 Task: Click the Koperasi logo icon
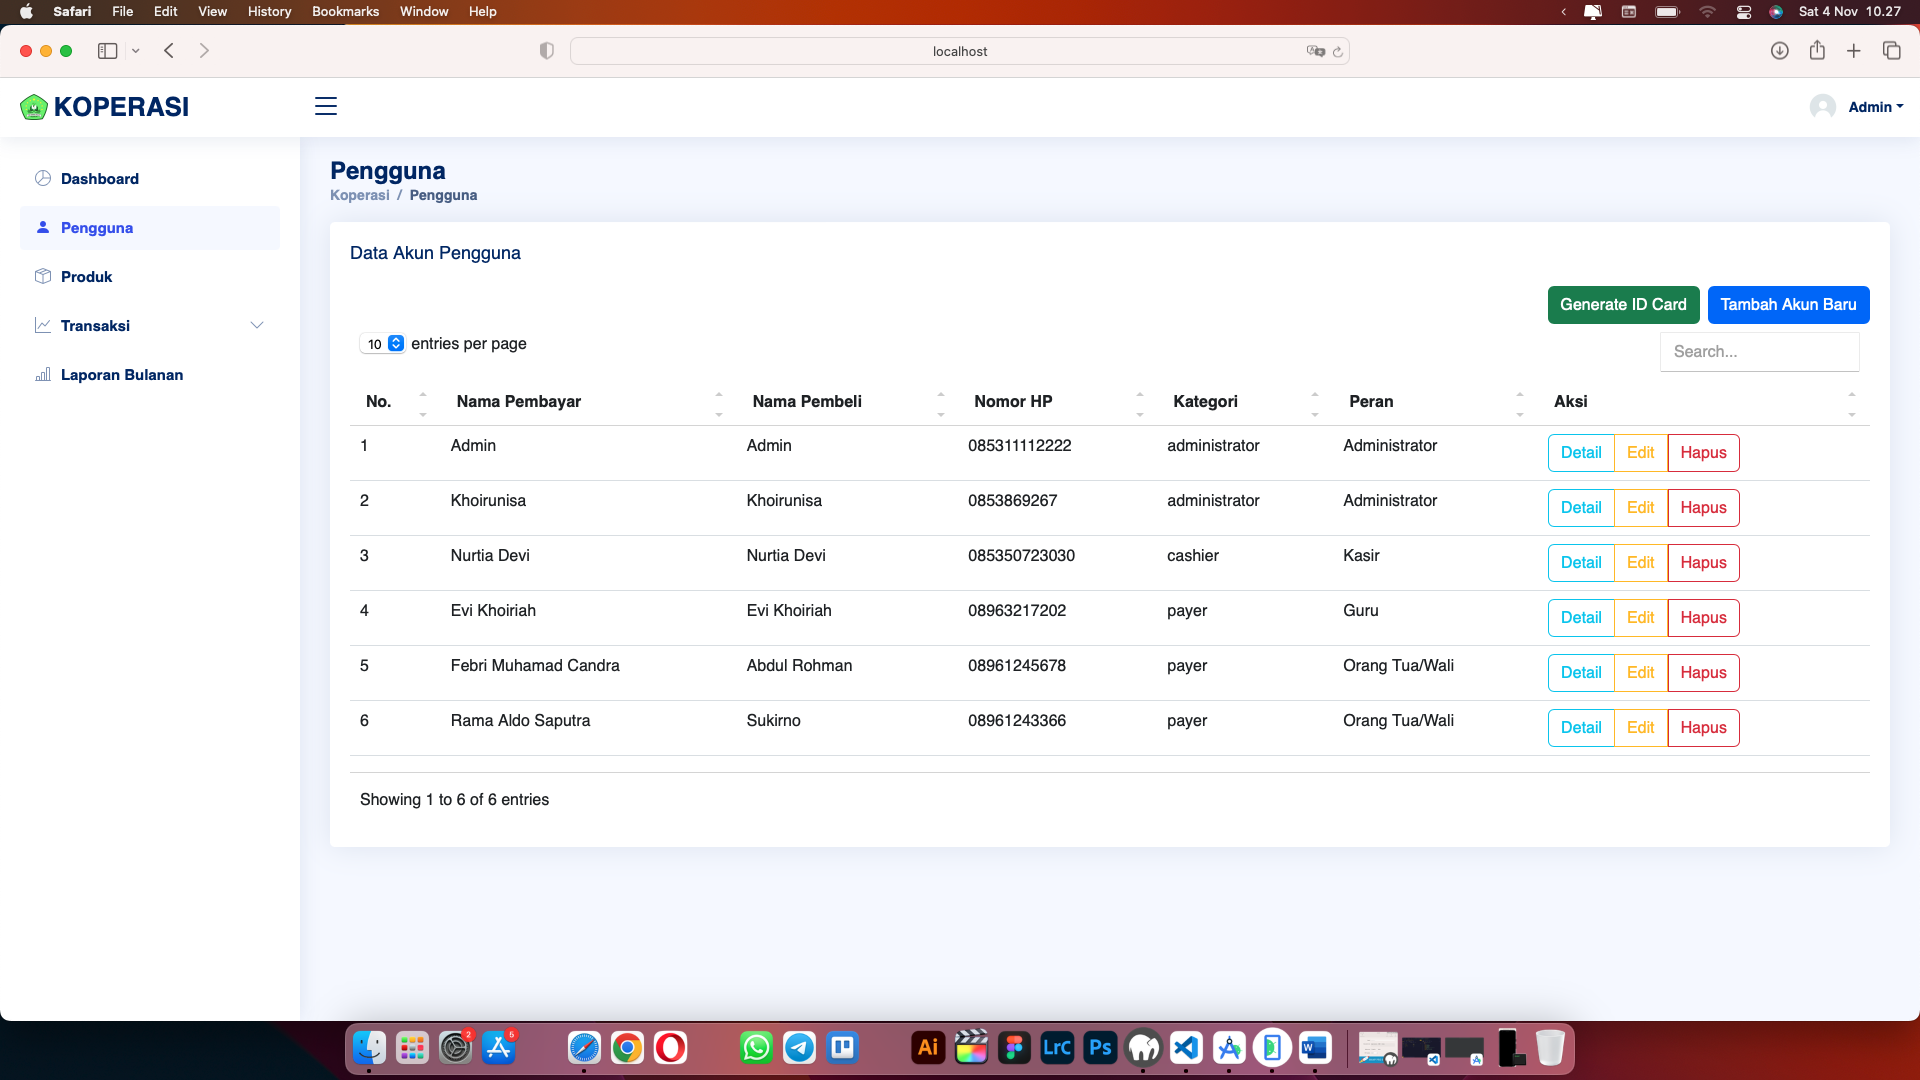34,107
